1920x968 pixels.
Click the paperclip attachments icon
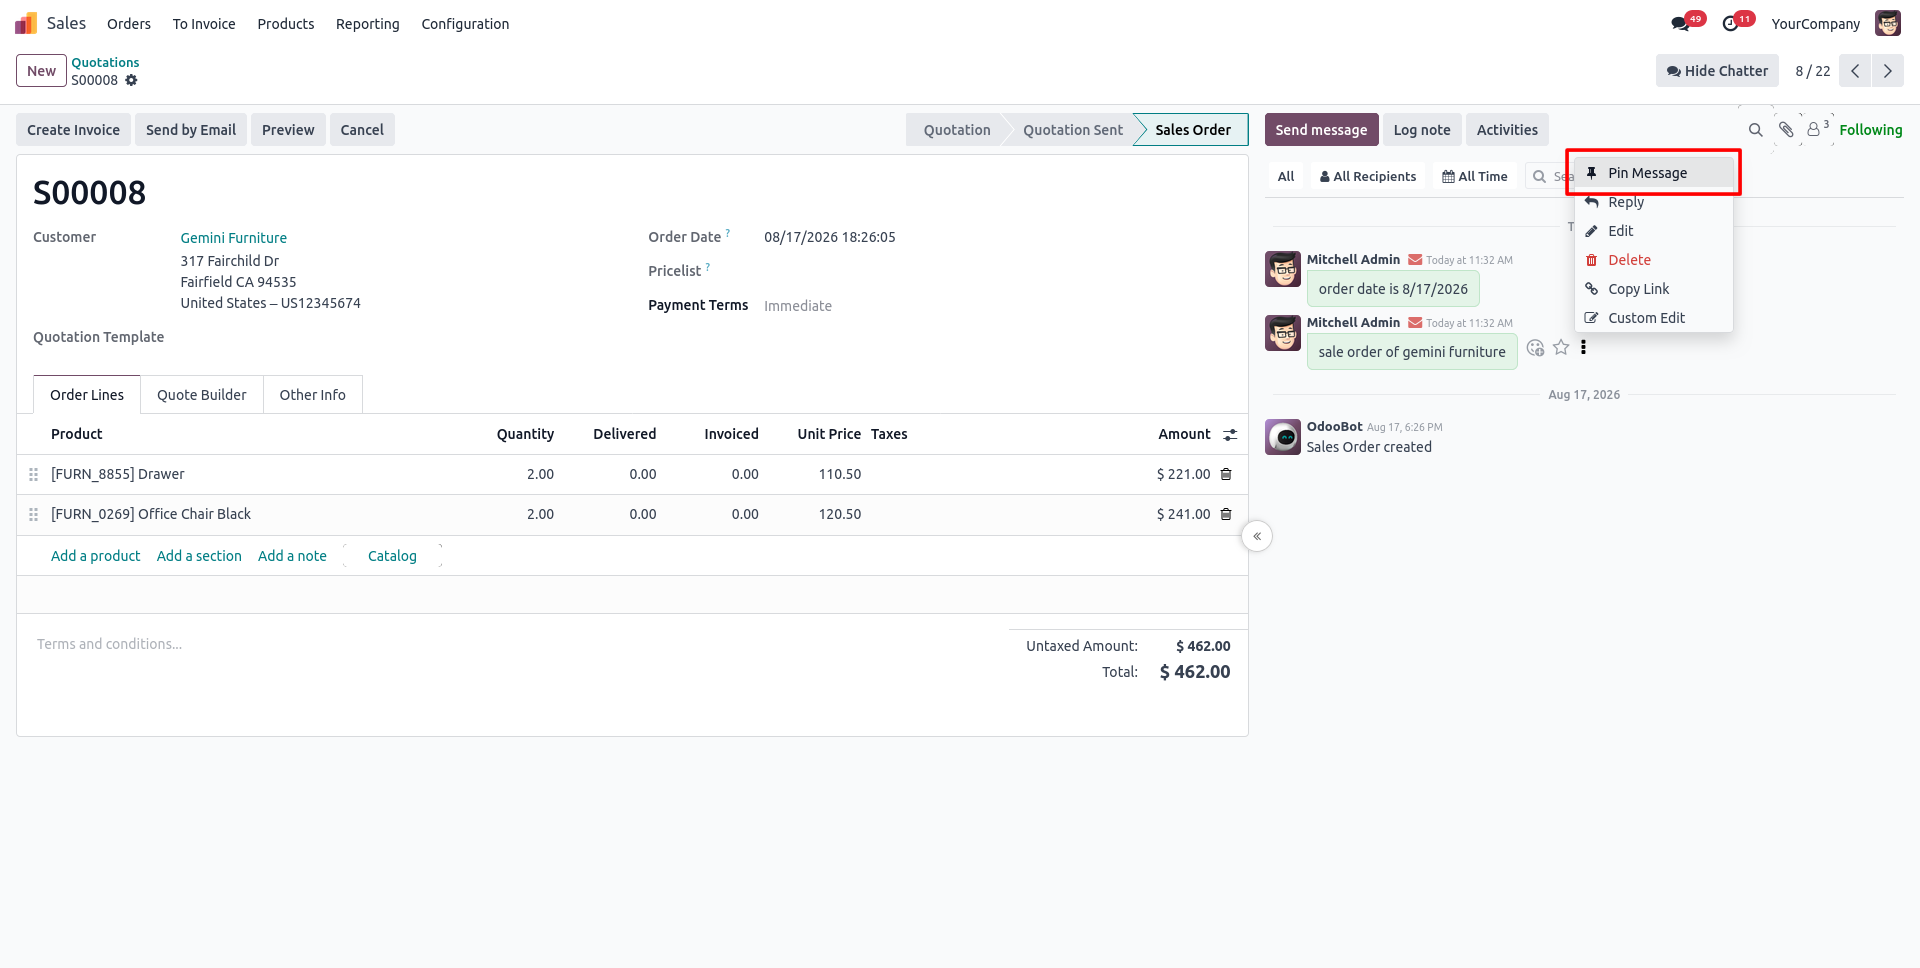coord(1786,130)
